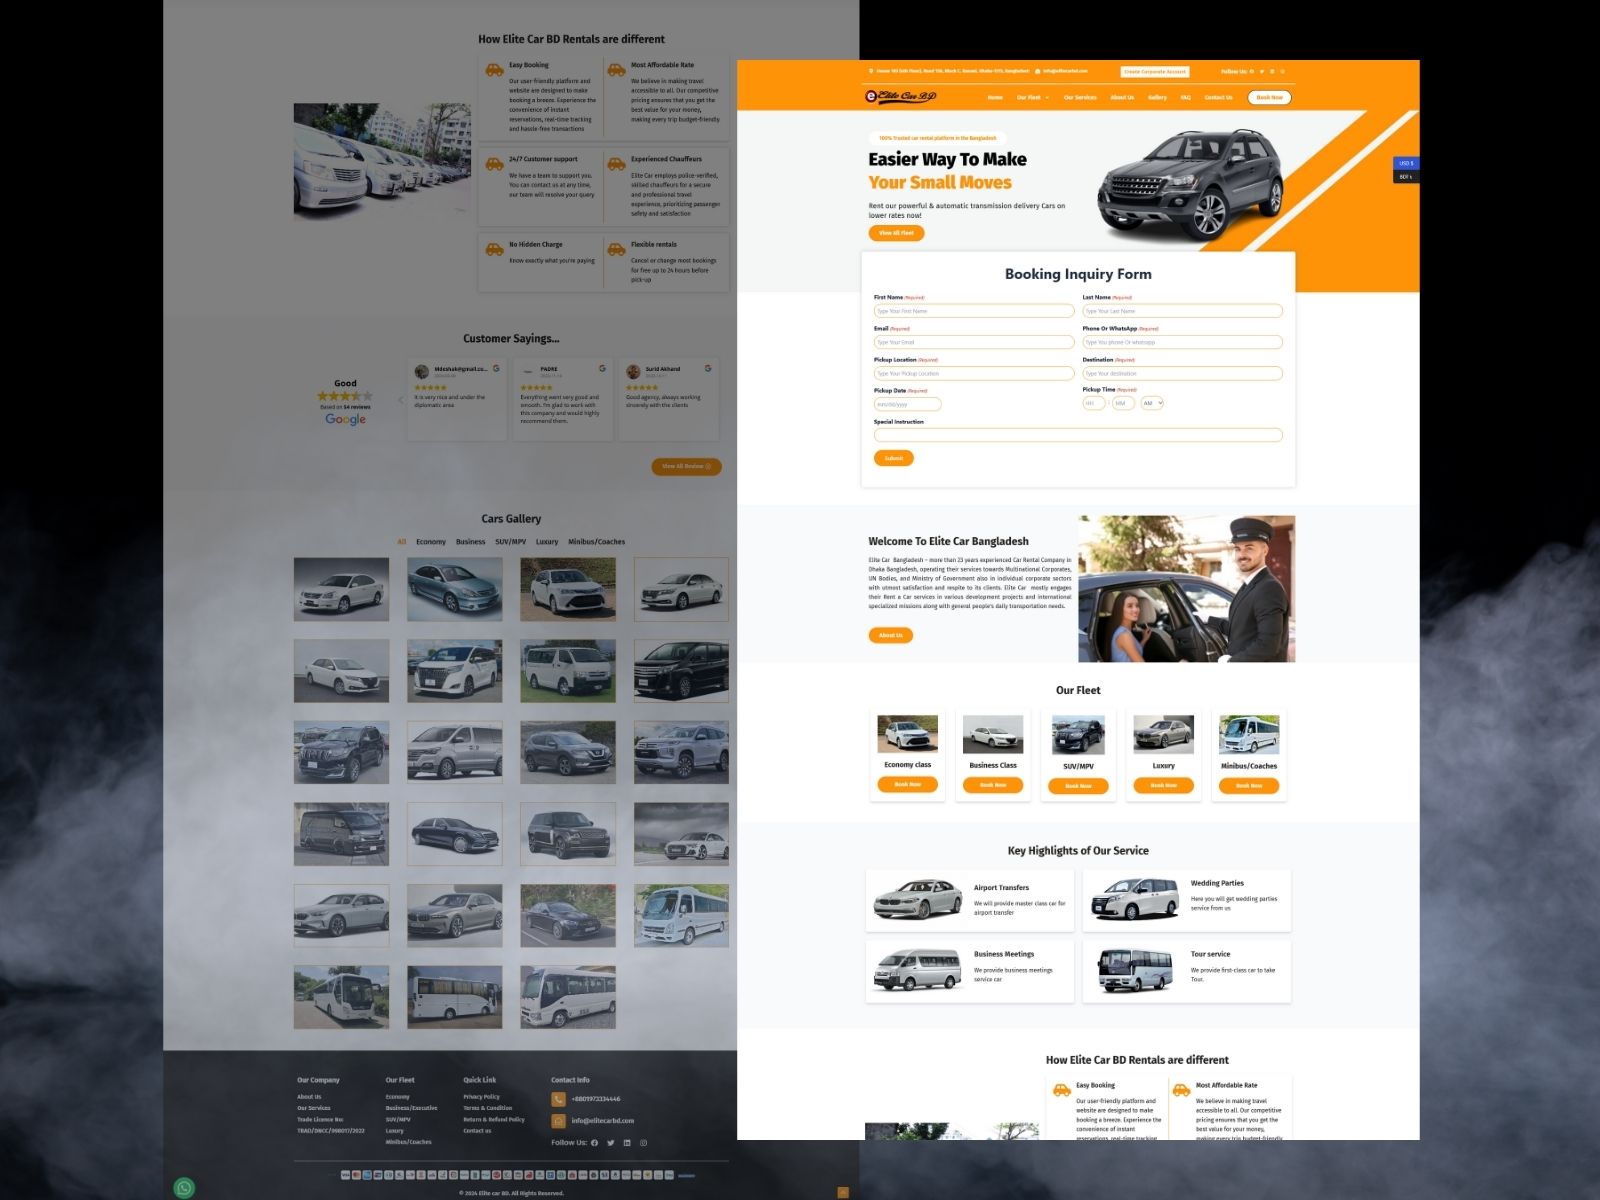1600x1200 pixels.
Task: Click View All Review button
Action: pyautogui.click(x=686, y=467)
